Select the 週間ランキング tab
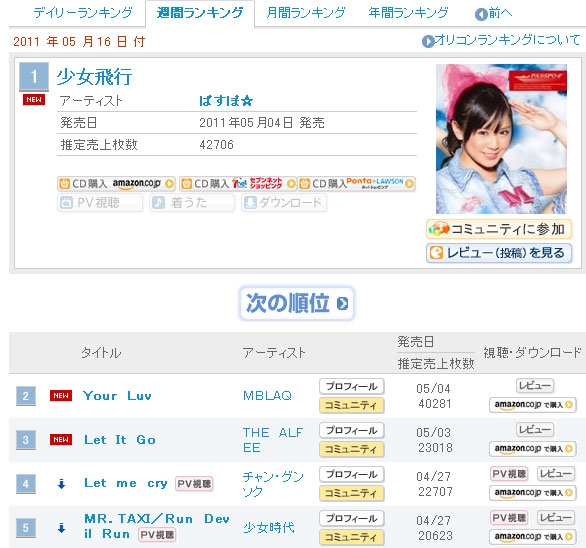Screen dimensions: 586x548 click(x=200, y=13)
